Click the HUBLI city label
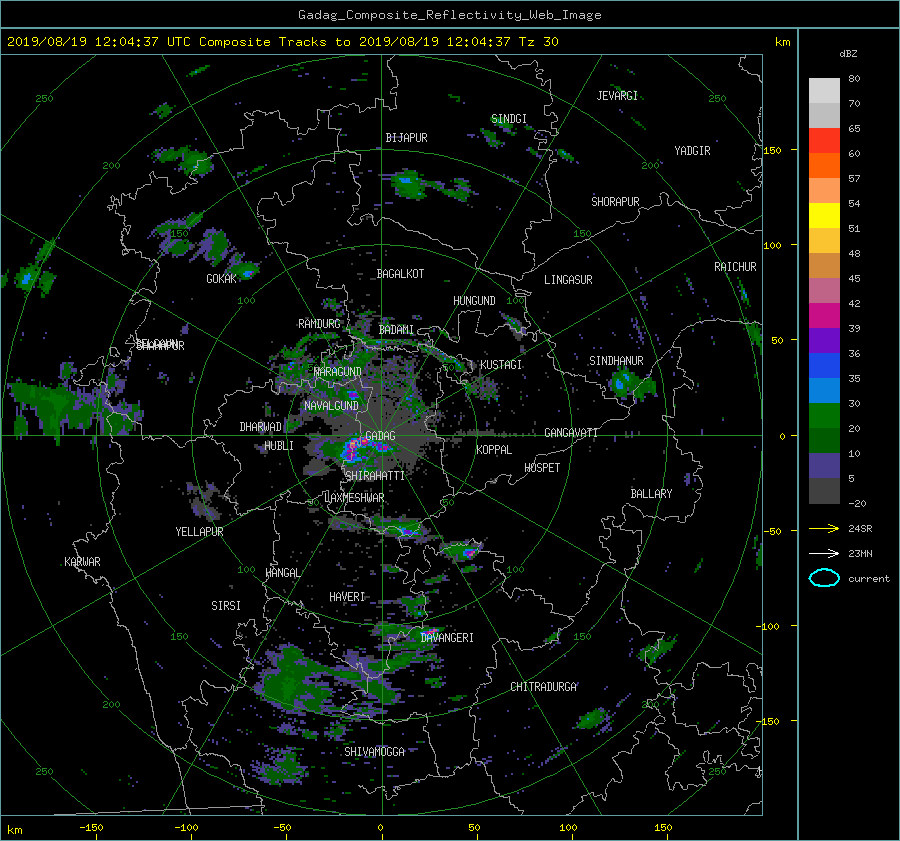Viewport: 900px width, 841px height. coord(279,446)
